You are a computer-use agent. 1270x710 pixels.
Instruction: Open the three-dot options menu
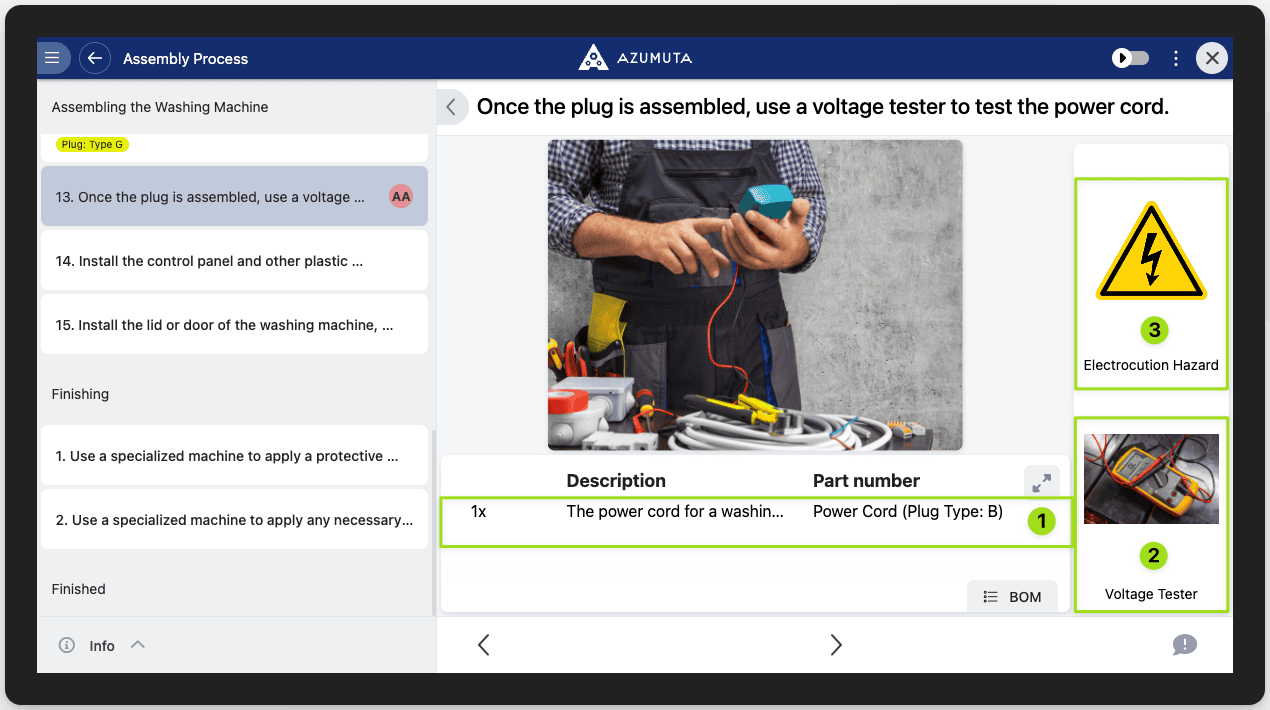click(x=1176, y=58)
